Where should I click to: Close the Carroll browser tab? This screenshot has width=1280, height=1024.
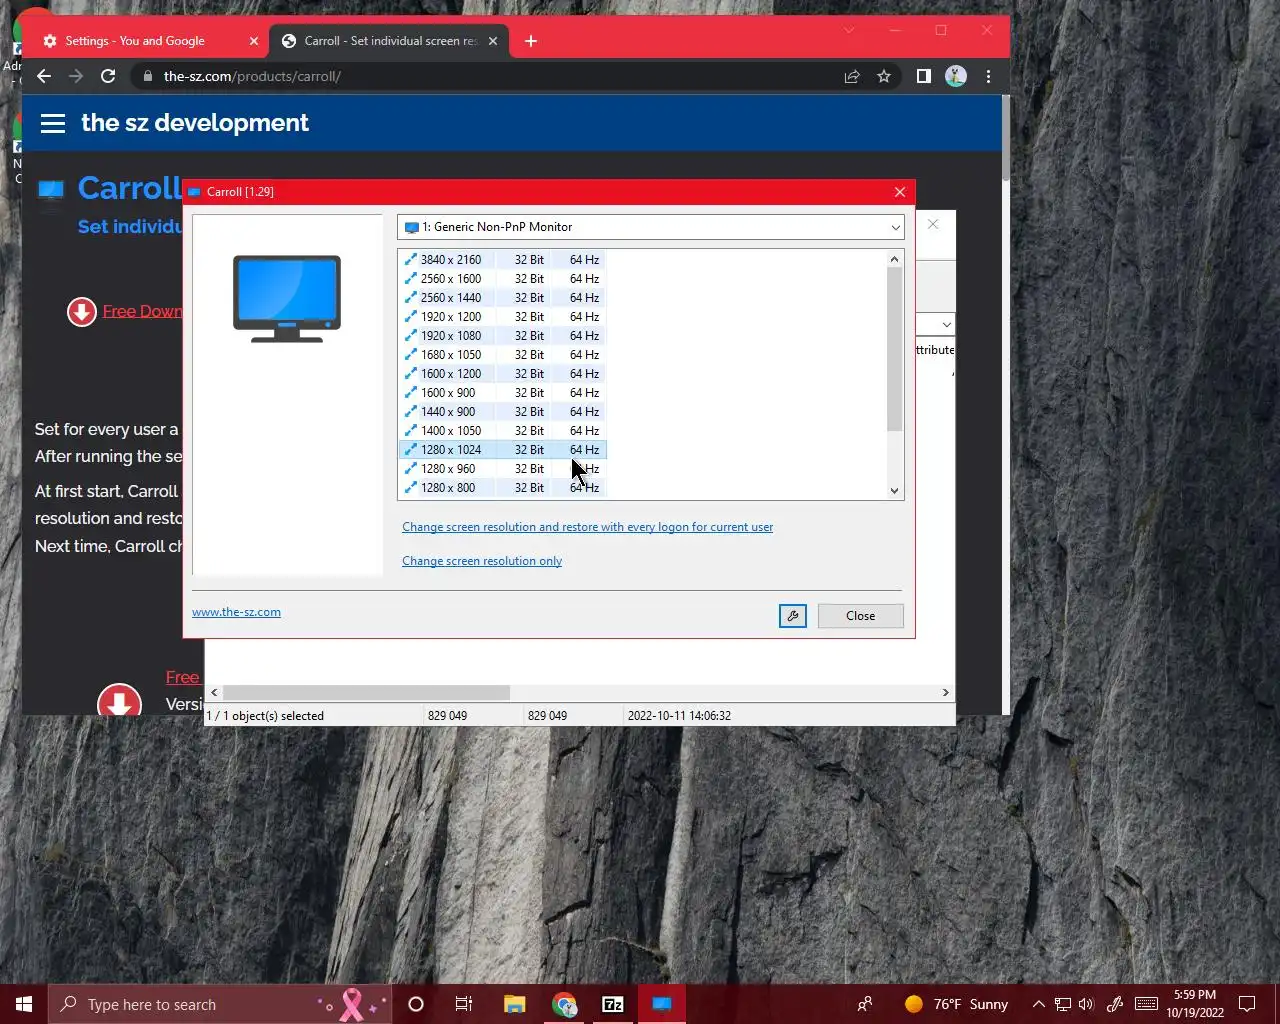[x=492, y=41]
